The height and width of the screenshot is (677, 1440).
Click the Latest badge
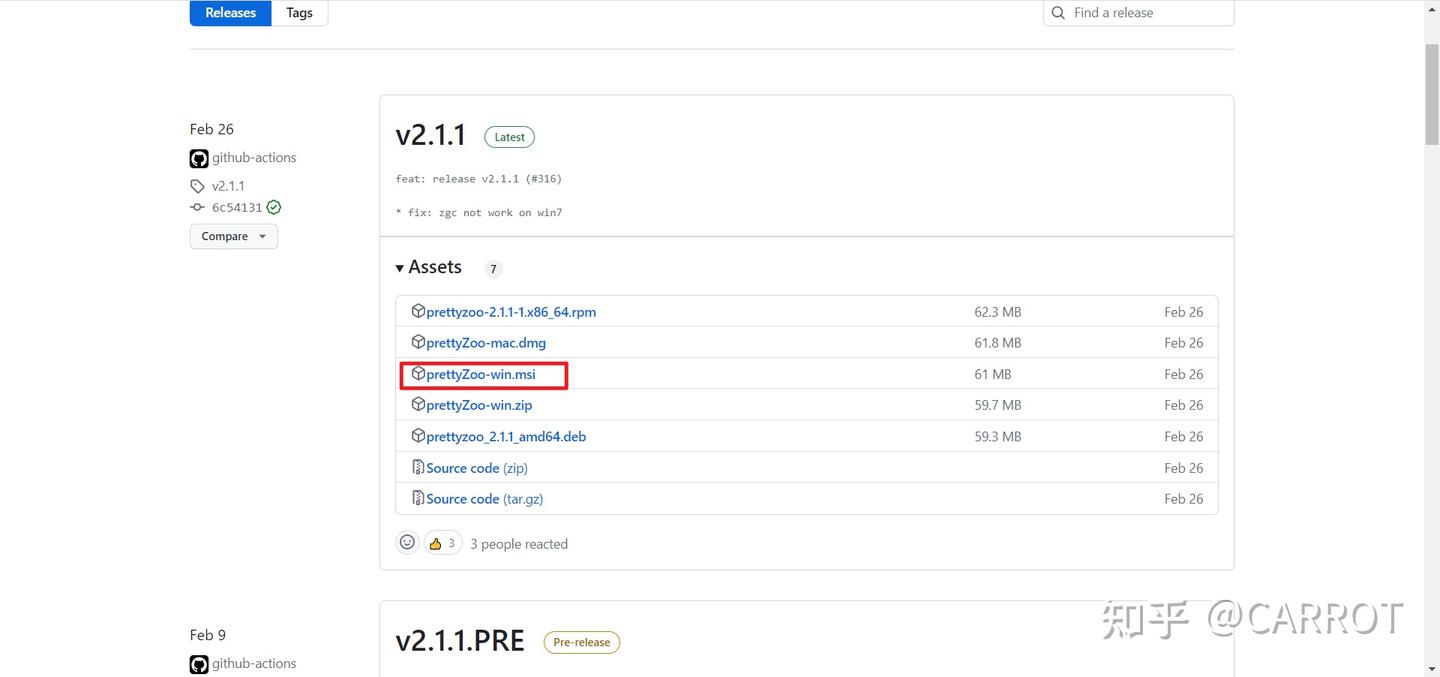click(510, 137)
